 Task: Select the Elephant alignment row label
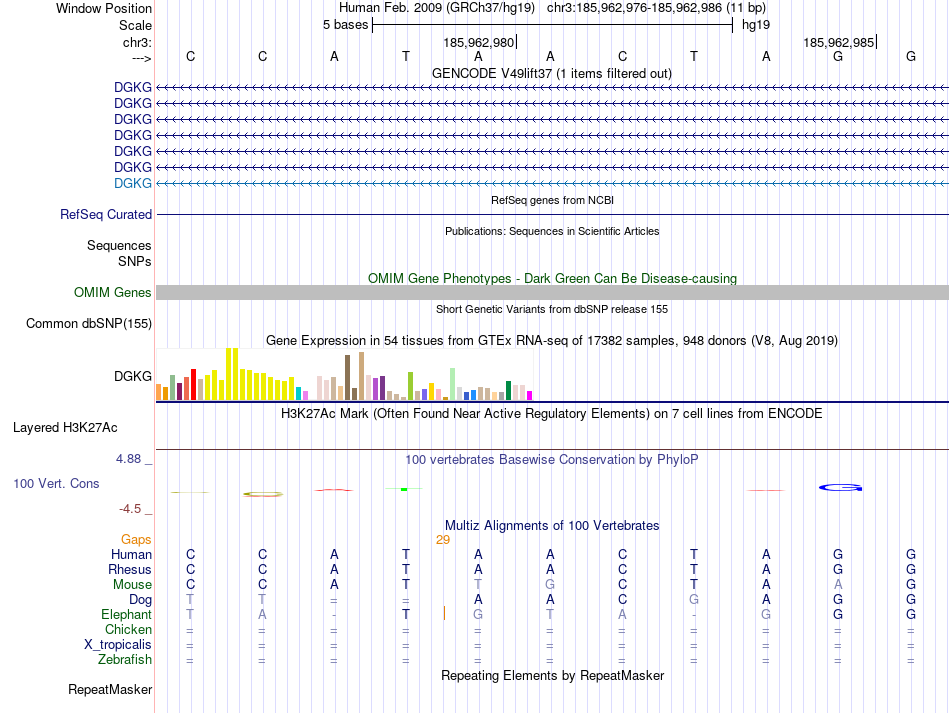[x=126, y=614]
